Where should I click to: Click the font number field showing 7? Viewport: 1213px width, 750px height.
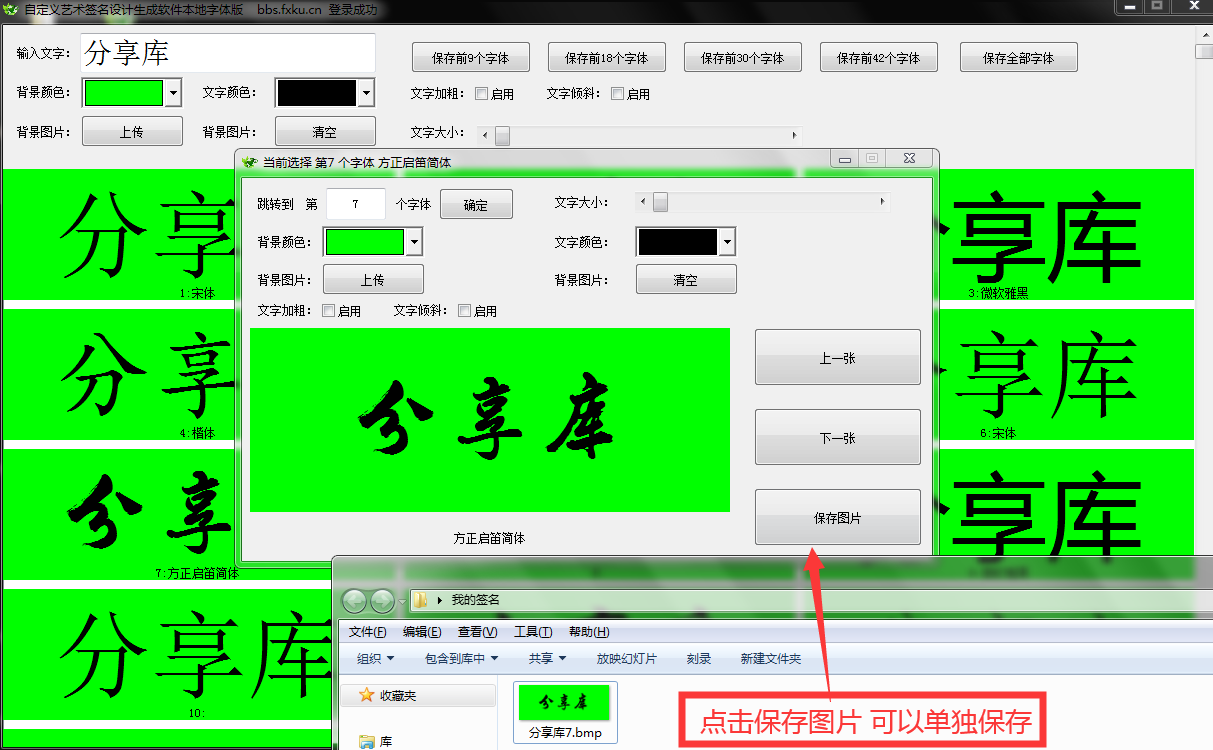click(356, 204)
